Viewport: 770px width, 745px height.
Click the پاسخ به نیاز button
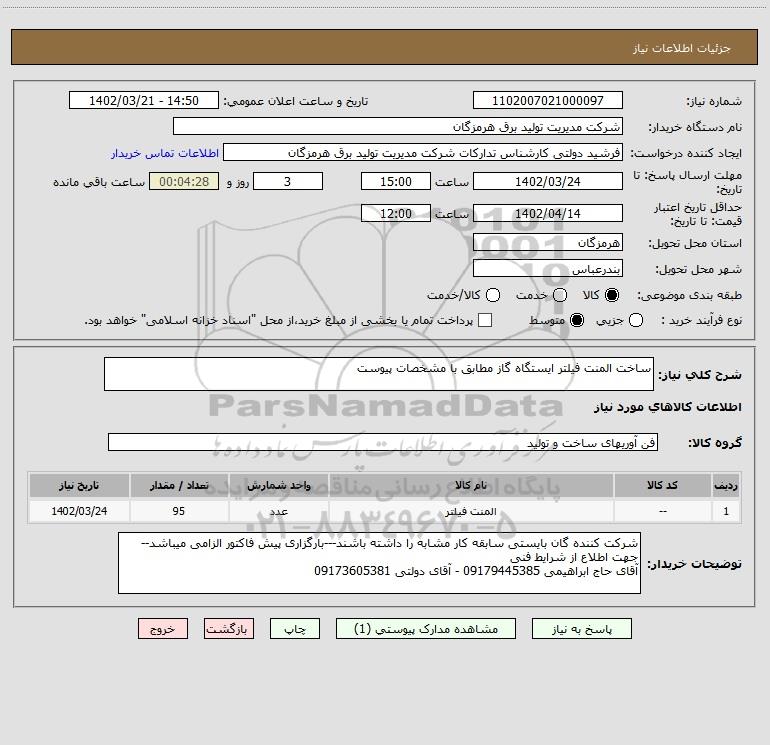(581, 629)
